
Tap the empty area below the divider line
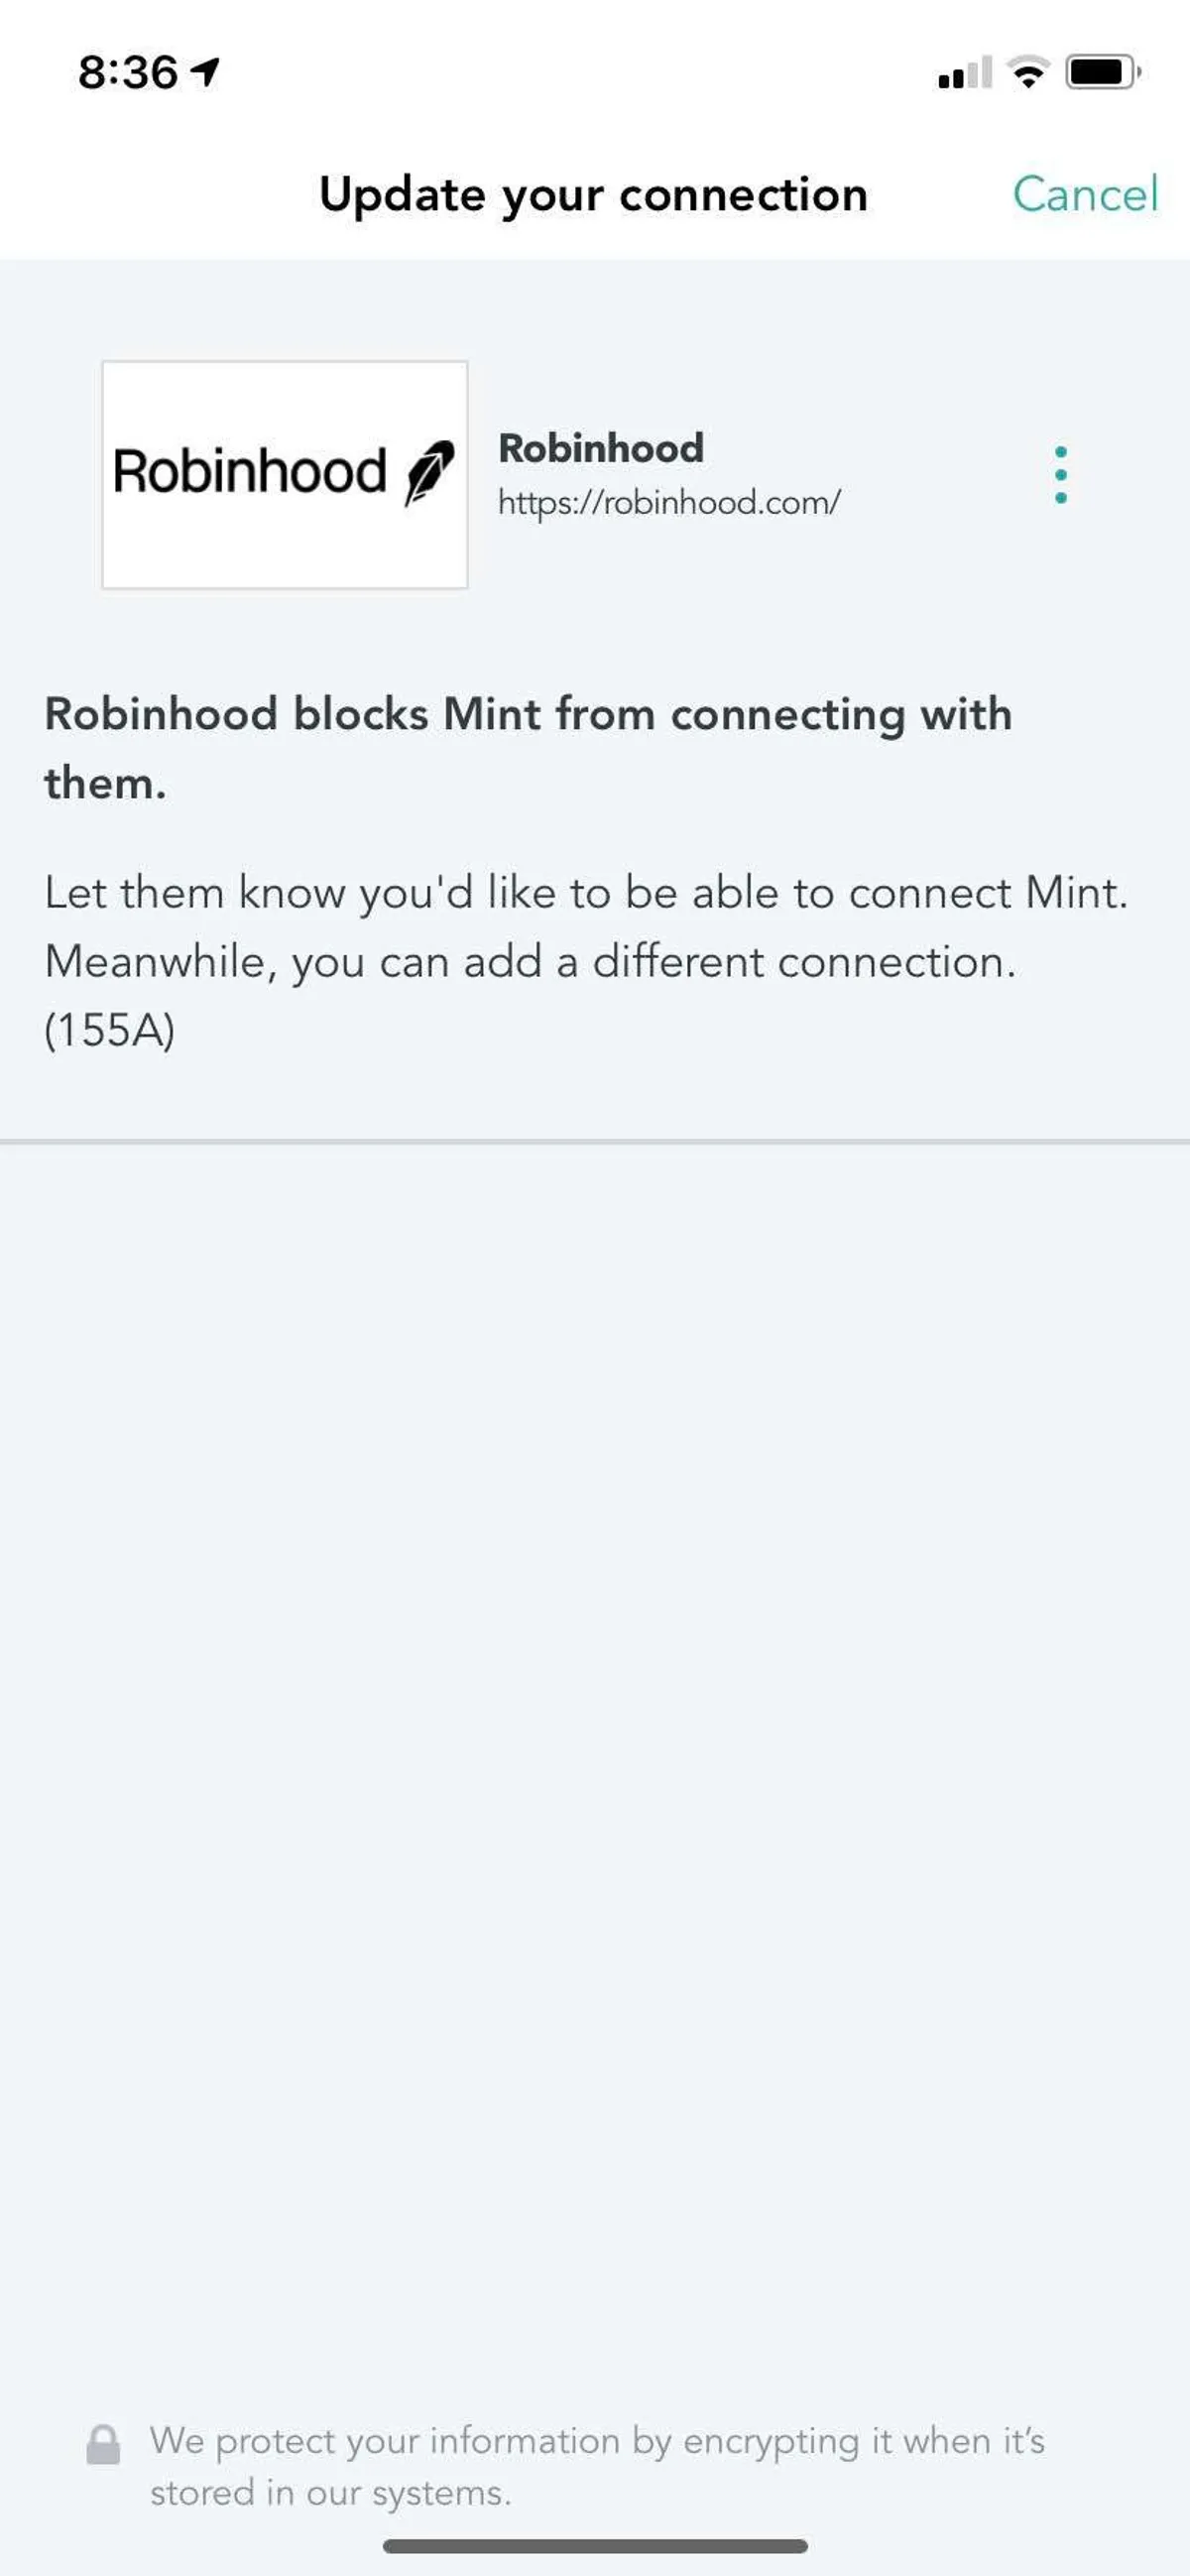click(x=595, y=1700)
